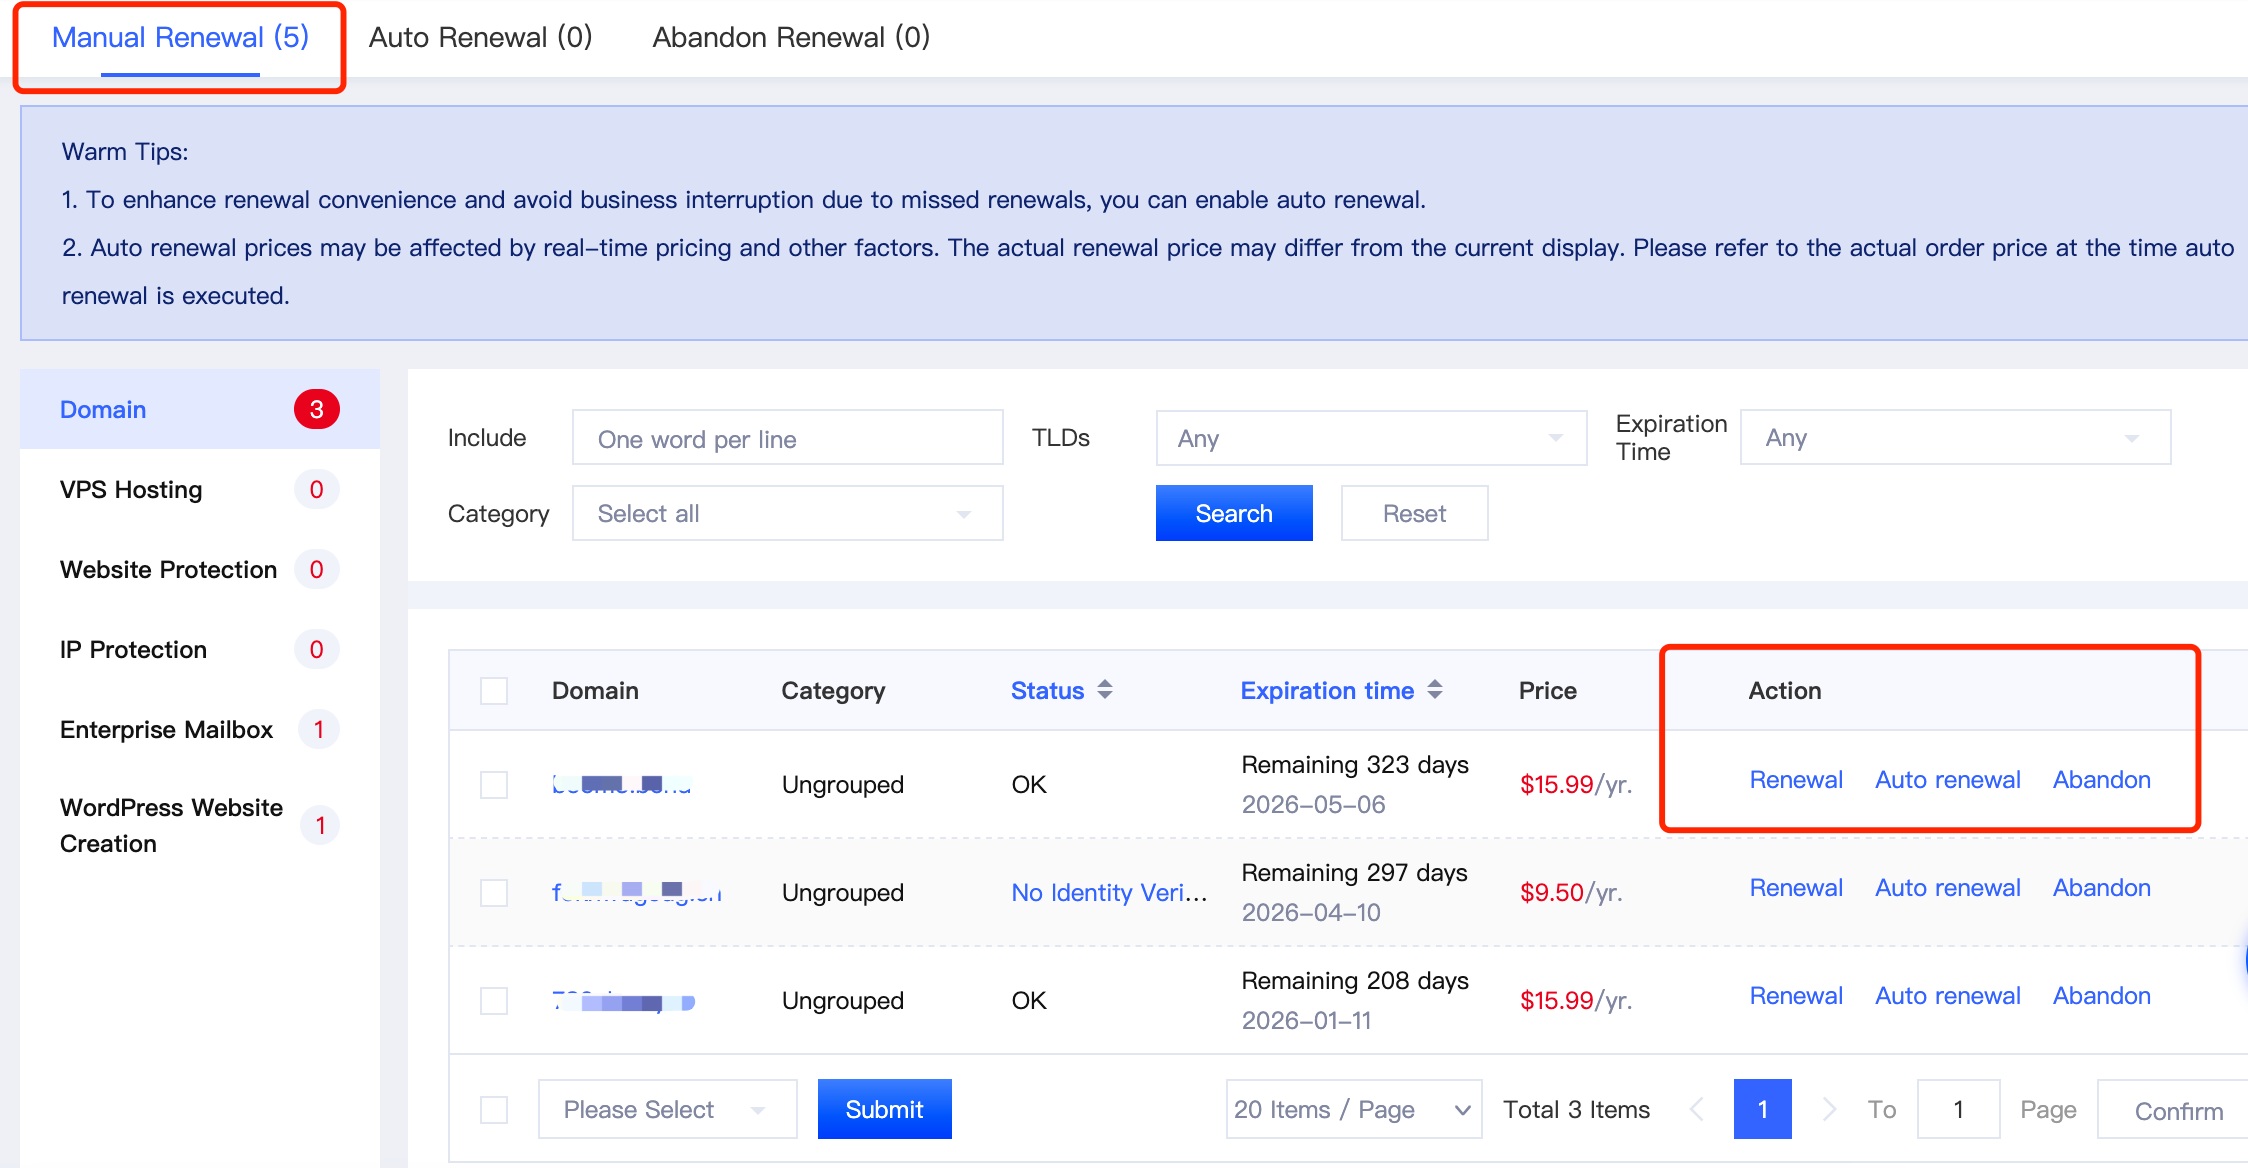Image resolution: width=2248 pixels, height=1168 pixels.
Task: Click the Include keywords input field
Action: click(787, 438)
